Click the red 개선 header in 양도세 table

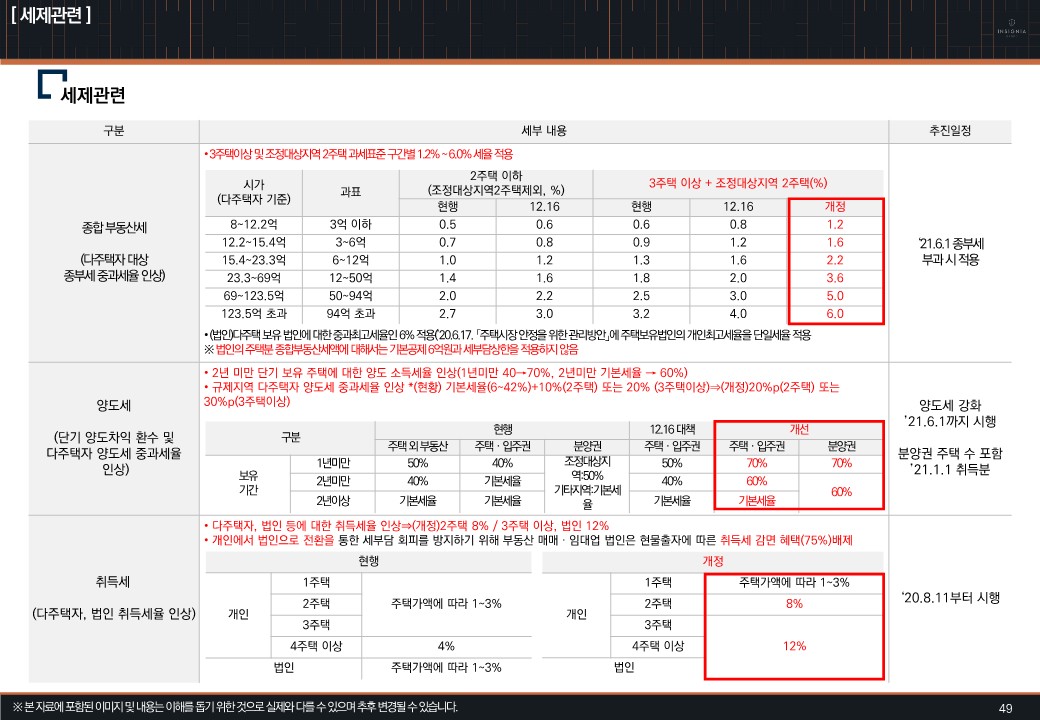click(x=799, y=427)
